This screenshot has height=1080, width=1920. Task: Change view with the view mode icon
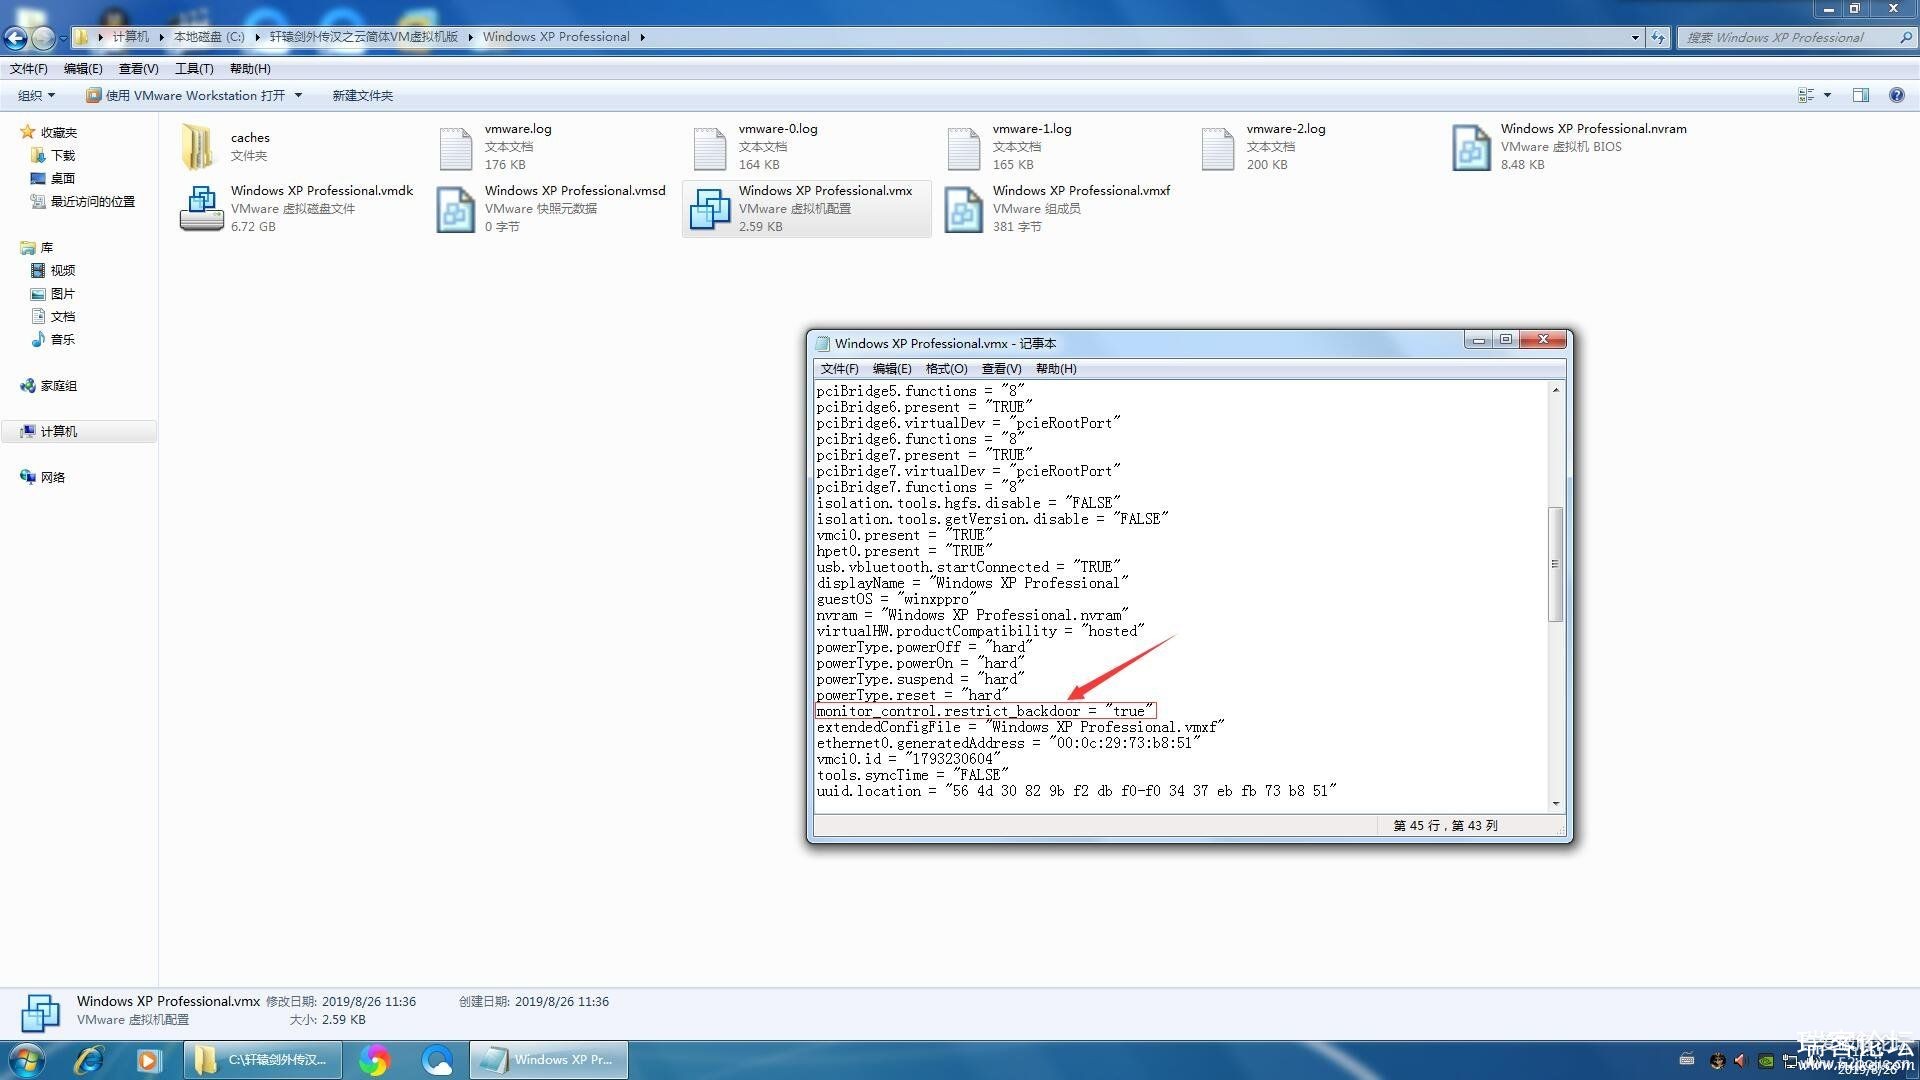tap(1806, 95)
